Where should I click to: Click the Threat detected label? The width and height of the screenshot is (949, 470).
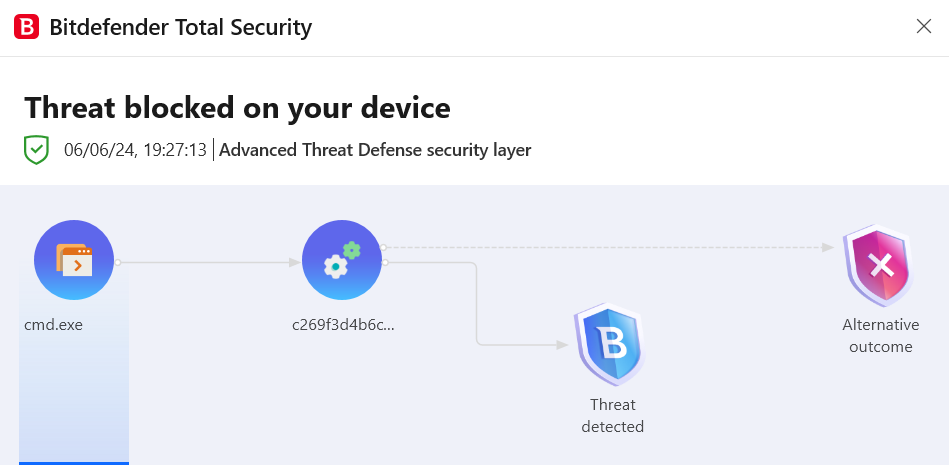pyautogui.click(x=612, y=416)
